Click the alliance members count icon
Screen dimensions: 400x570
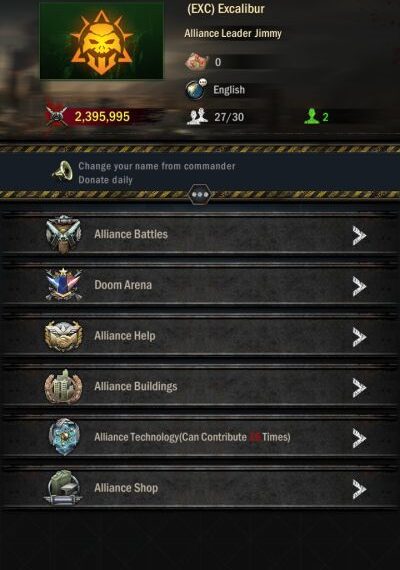197,117
